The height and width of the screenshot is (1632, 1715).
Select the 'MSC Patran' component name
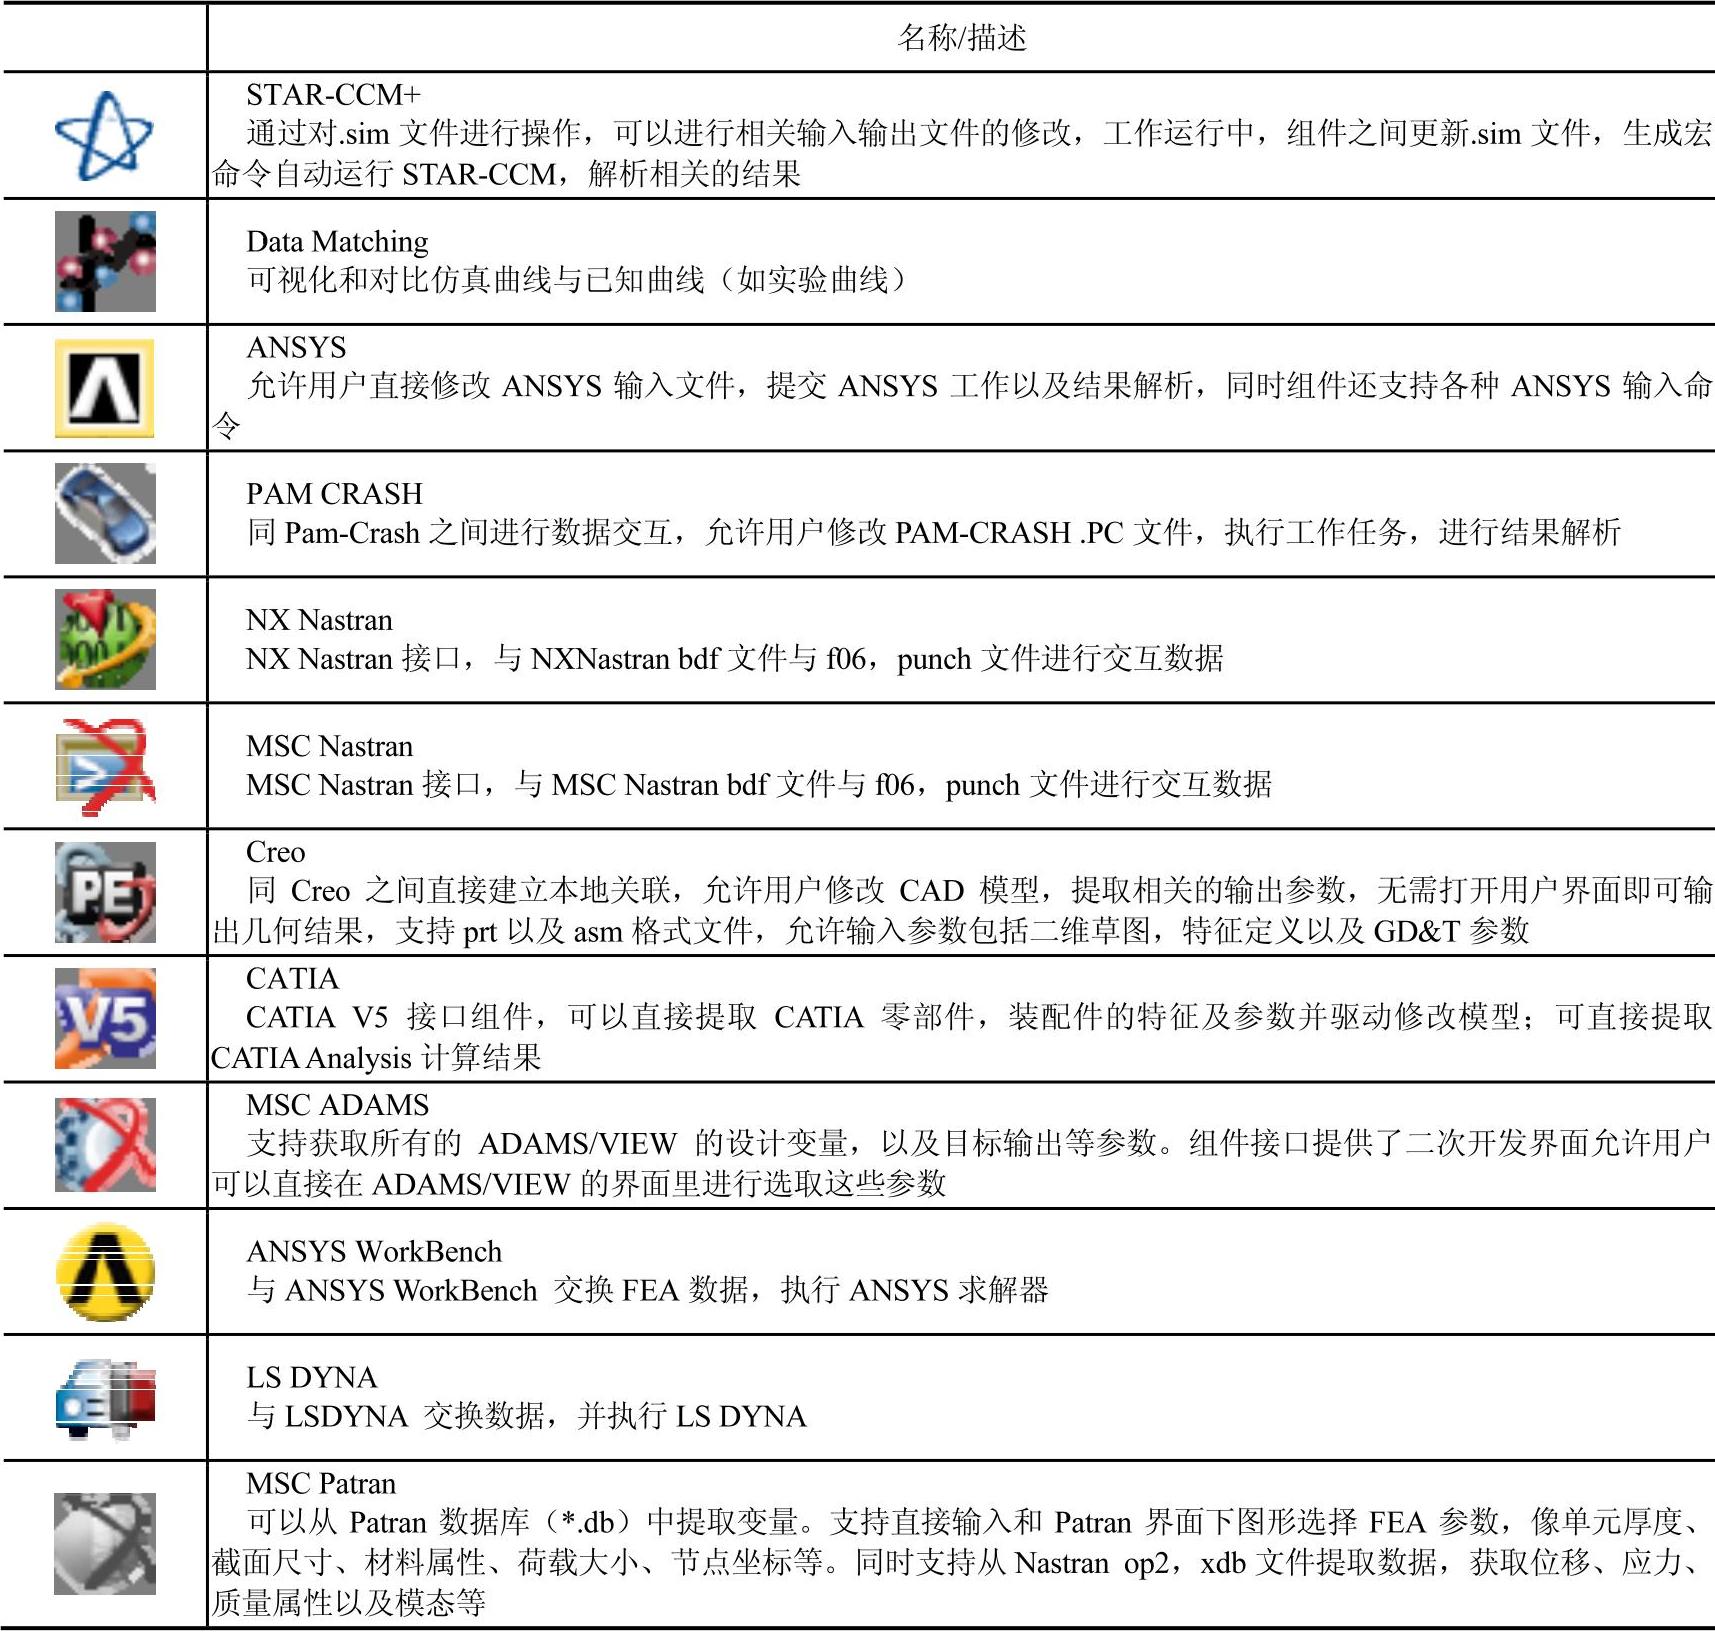(321, 1484)
